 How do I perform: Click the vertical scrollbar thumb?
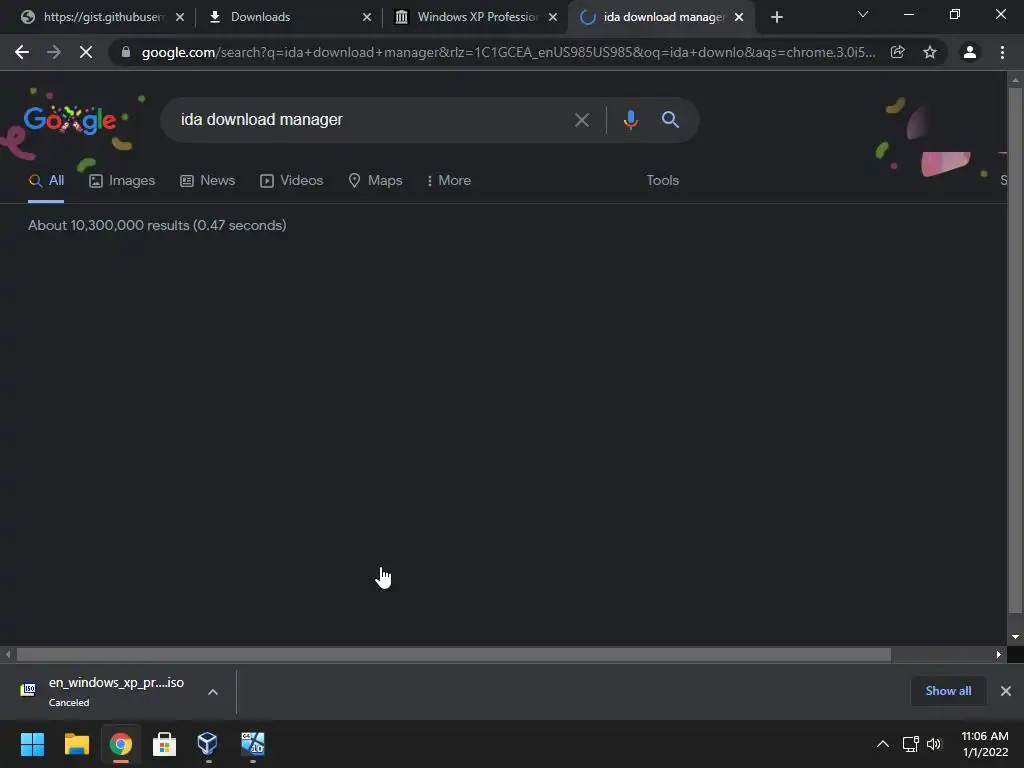[1015, 349]
